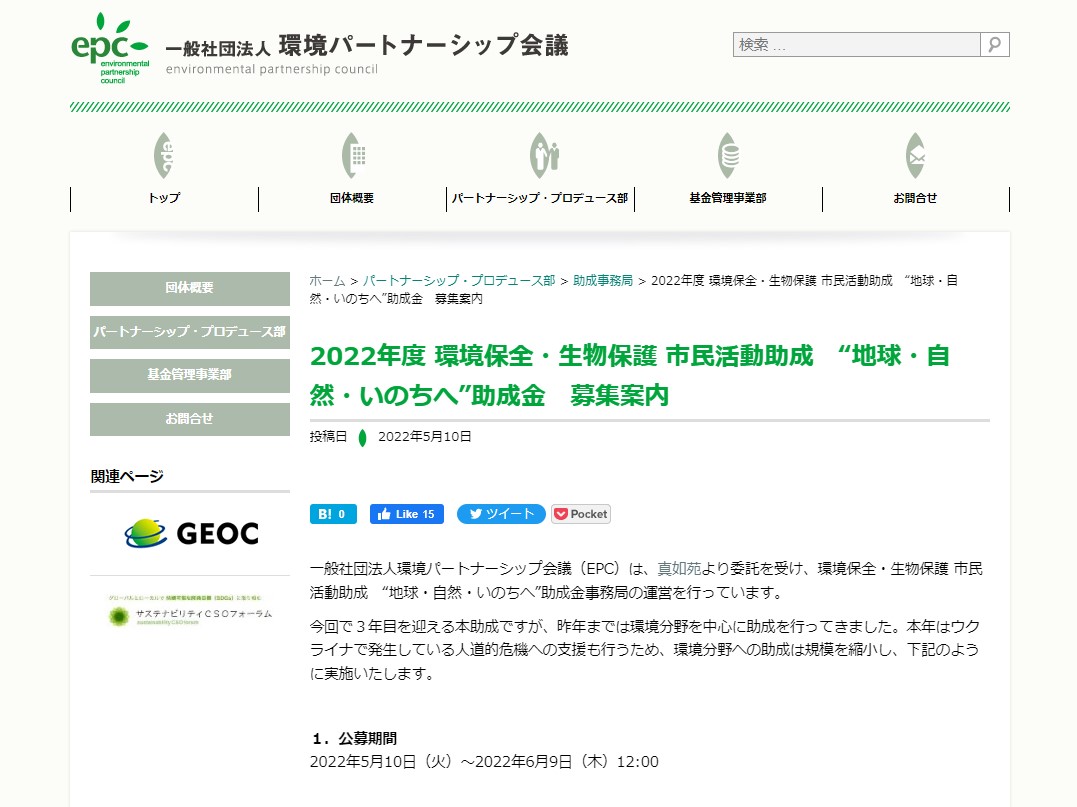Open トップ in the main navigation

164,198
